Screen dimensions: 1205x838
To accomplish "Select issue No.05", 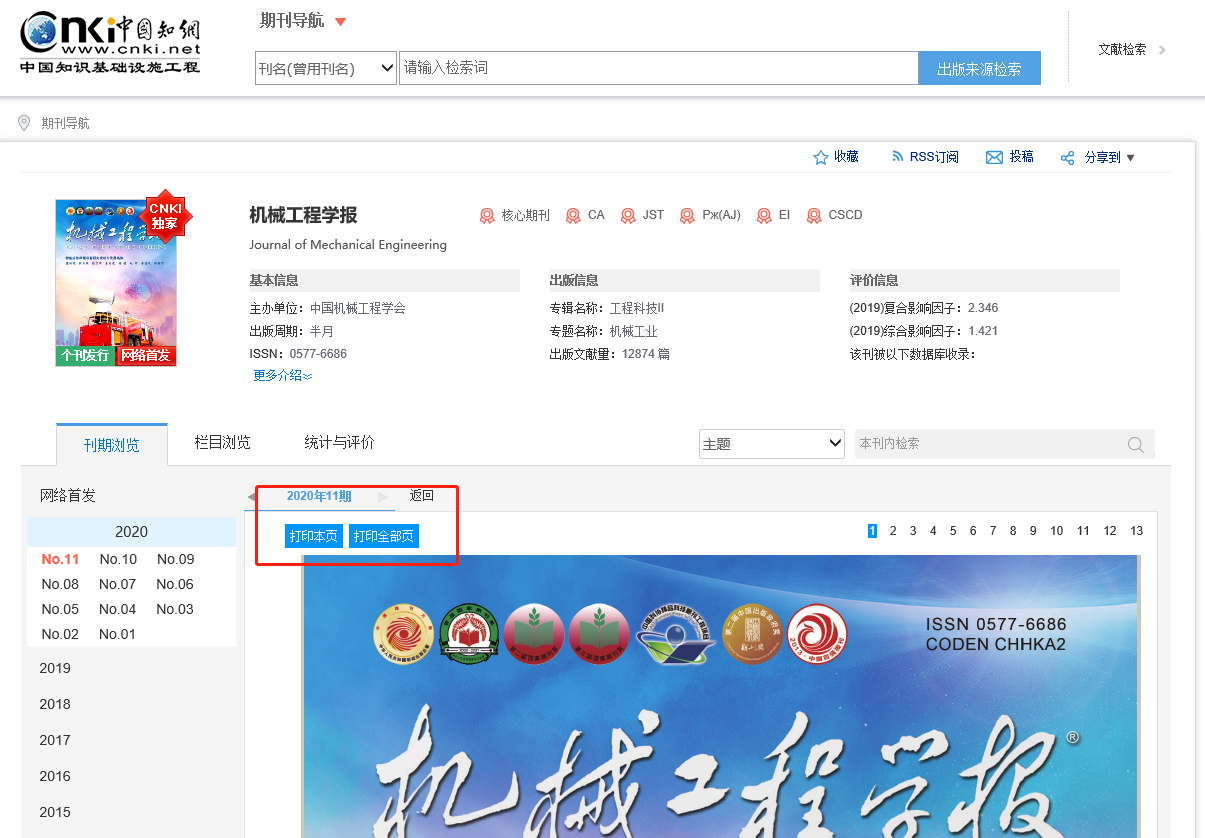I will click(x=60, y=609).
